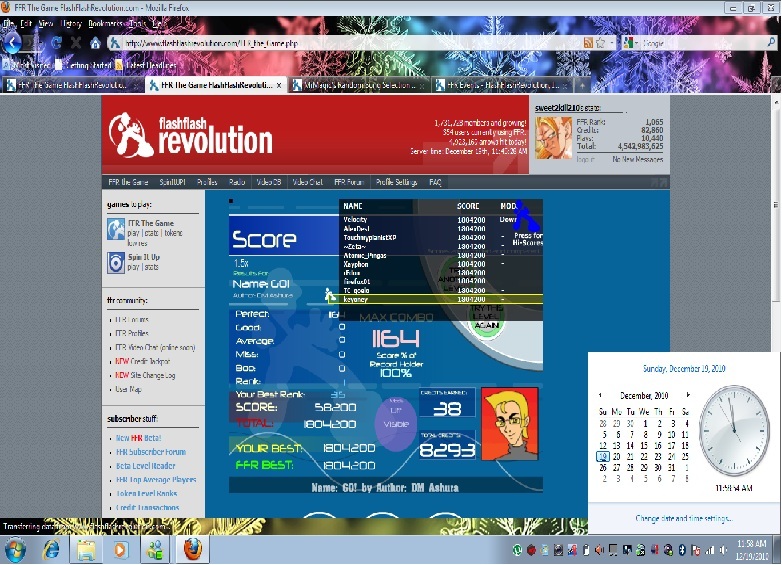Go to the home page icon
The height and width of the screenshot is (565, 782).
[x=95, y=43]
